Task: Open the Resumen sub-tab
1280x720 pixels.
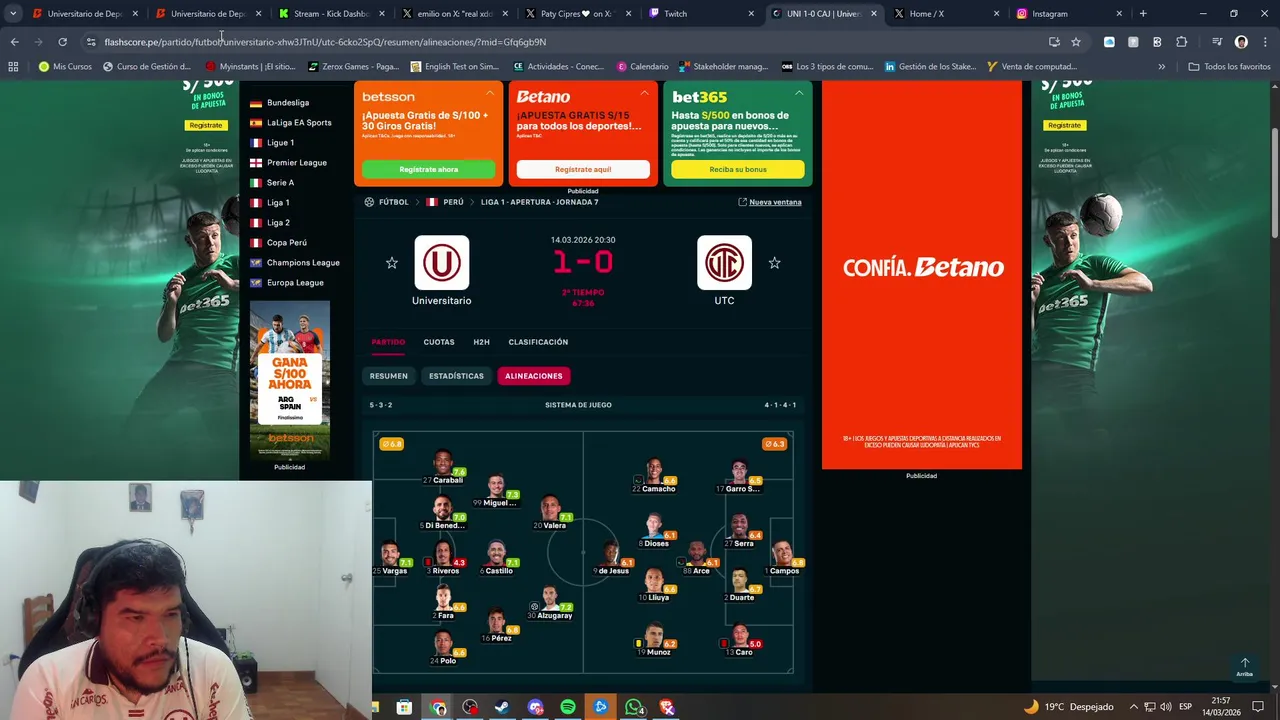Action: click(389, 376)
